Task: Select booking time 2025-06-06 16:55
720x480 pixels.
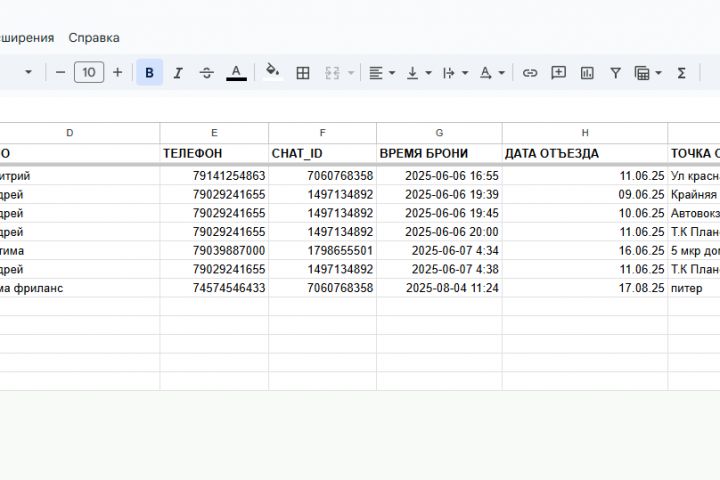Action: tap(439, 175)
